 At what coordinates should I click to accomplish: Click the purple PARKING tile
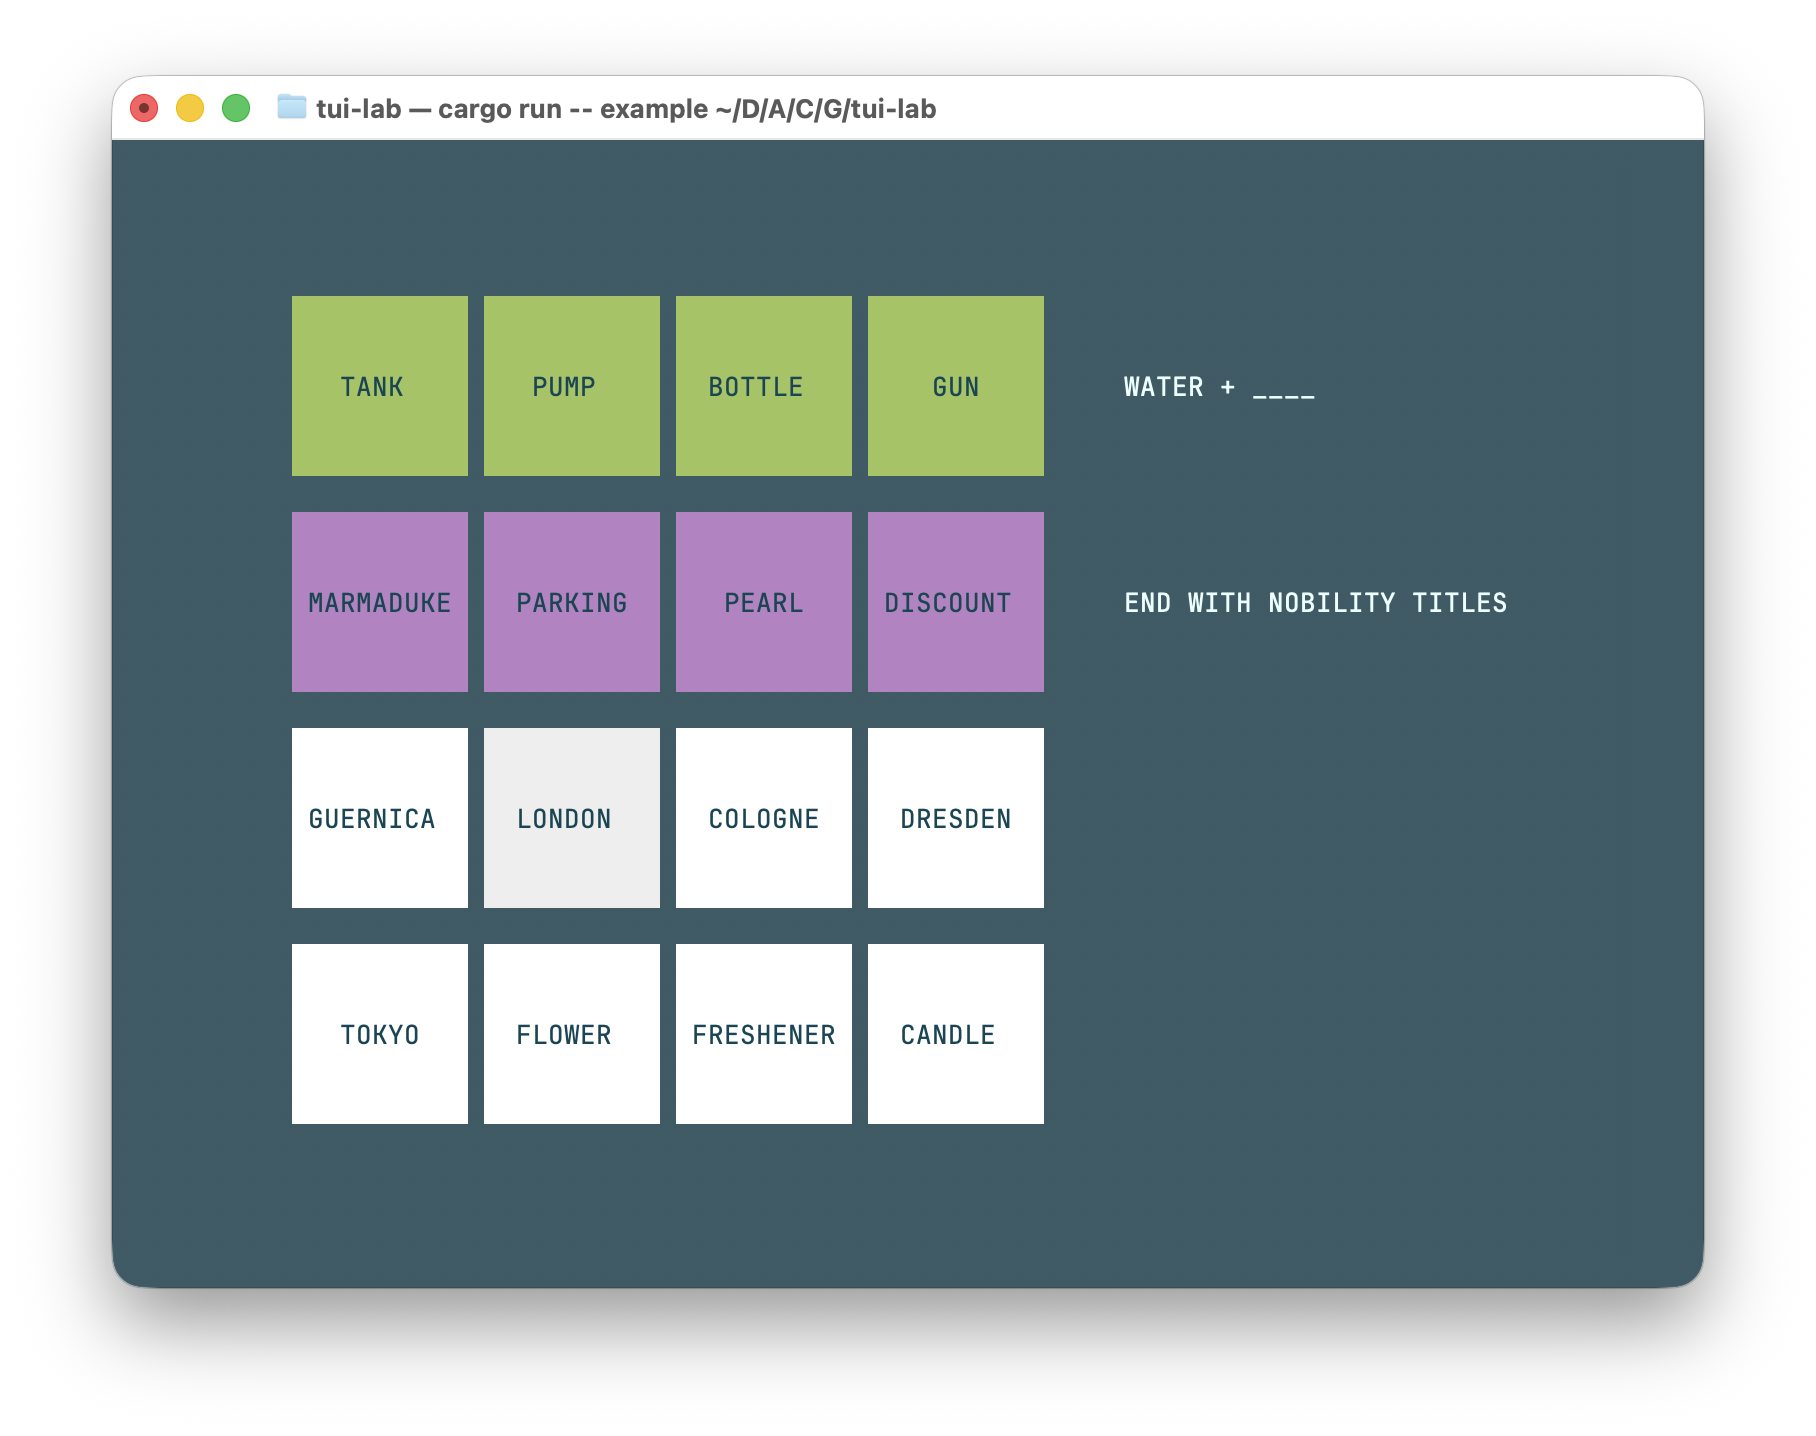571,602
